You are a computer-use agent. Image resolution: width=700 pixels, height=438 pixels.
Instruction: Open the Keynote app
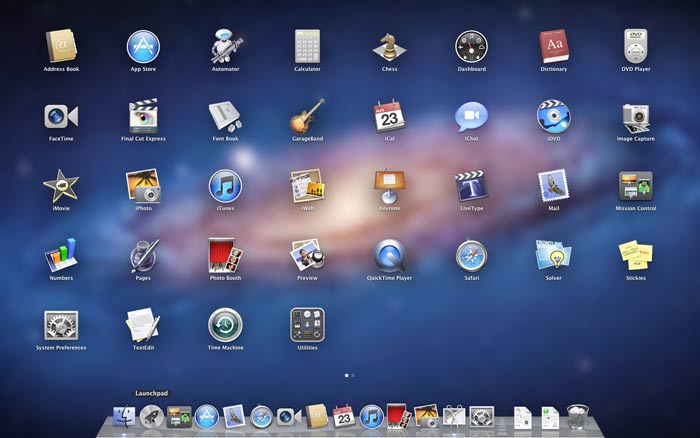(x=389, y=186)
